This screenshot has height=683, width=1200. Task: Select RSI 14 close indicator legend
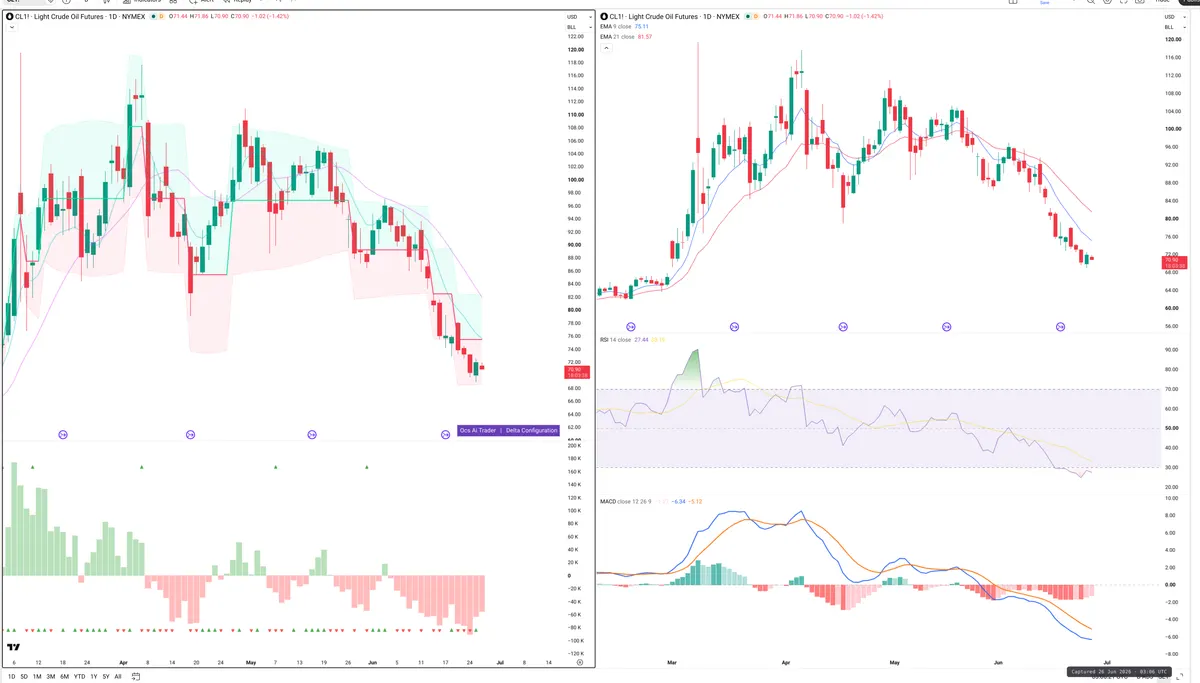(615, 340)
